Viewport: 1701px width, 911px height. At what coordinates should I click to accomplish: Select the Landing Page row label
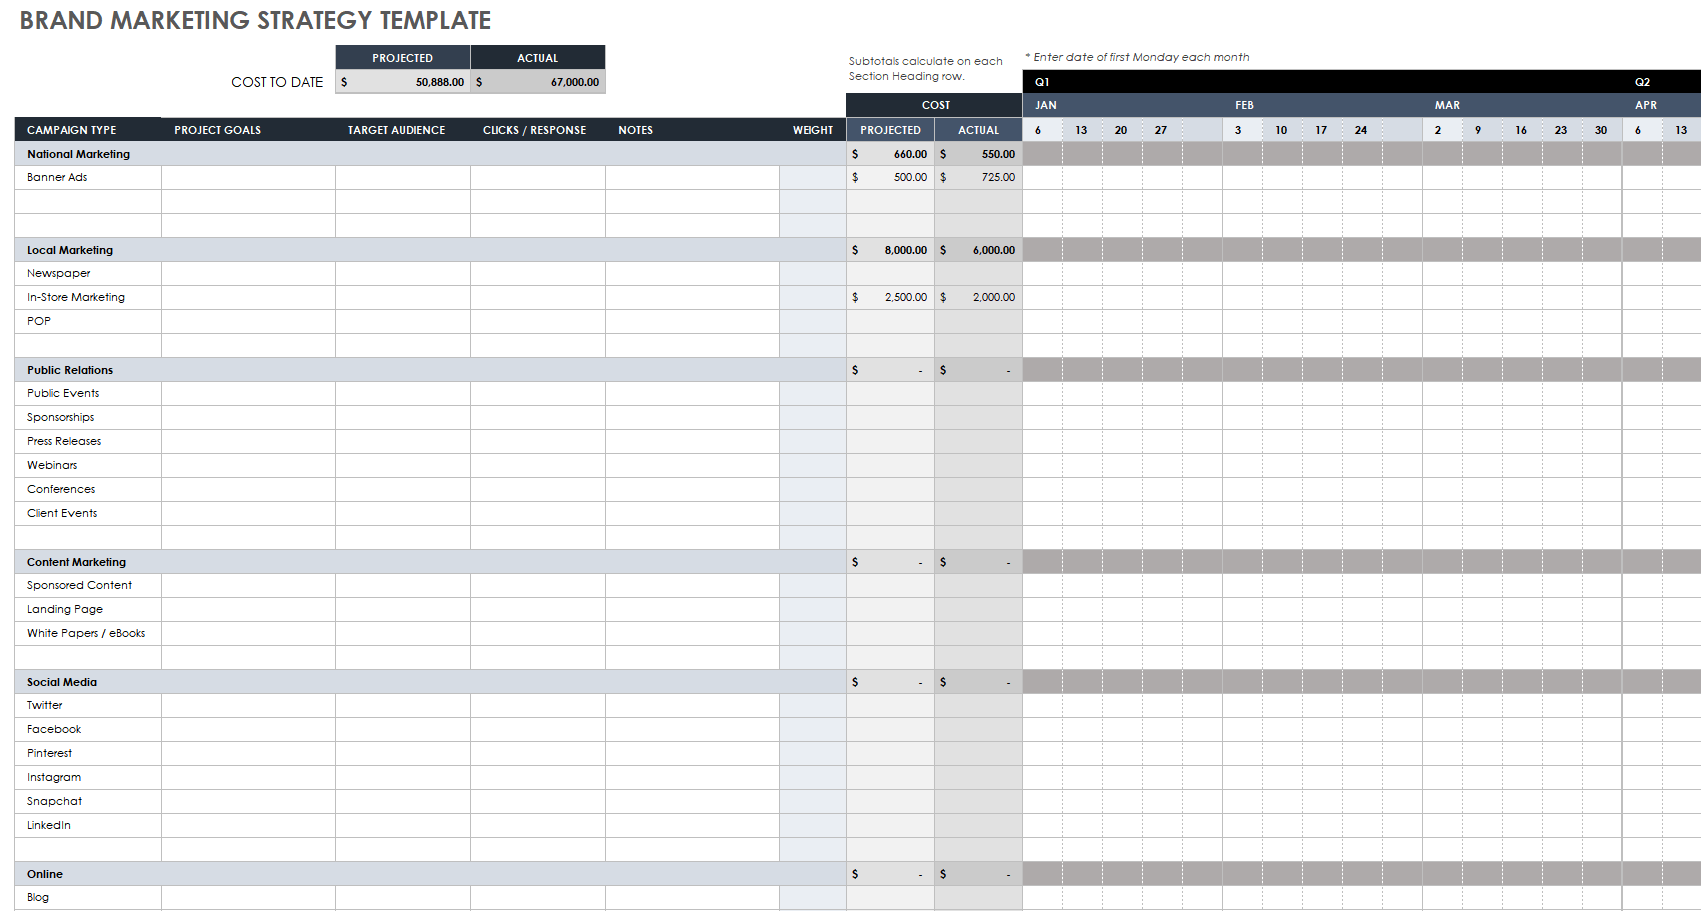click(65, 609)
